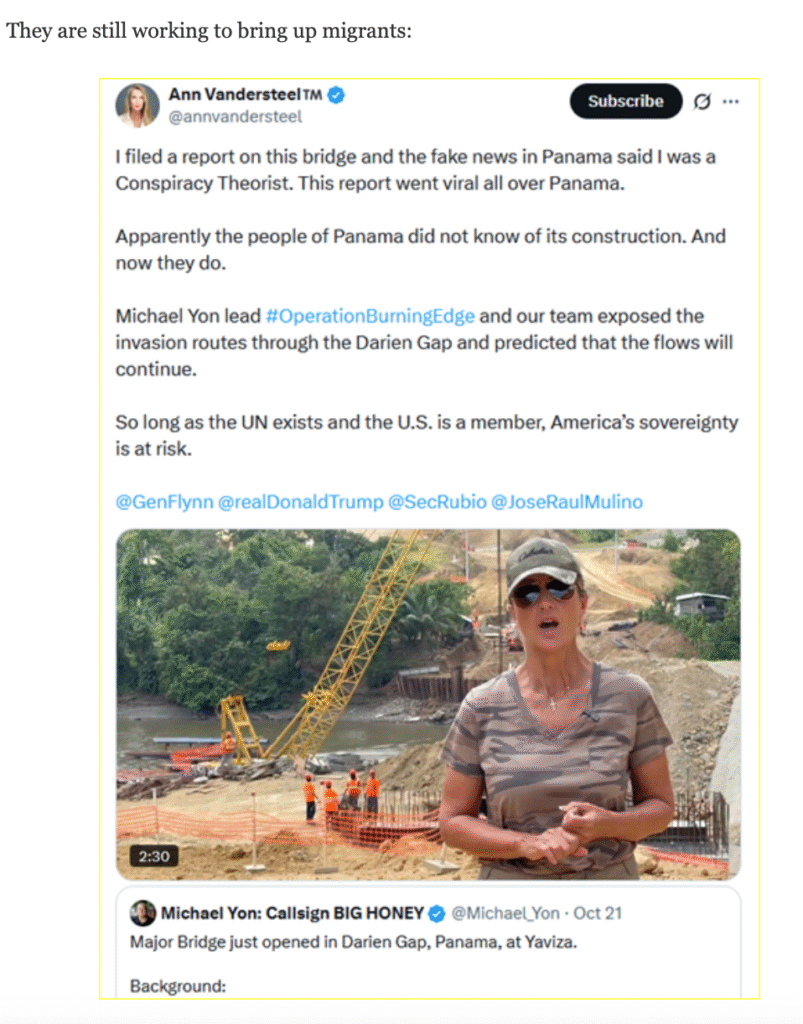Open the three-dot more options menu
This screenshot has width=803, height=1024.
(731, 101)
